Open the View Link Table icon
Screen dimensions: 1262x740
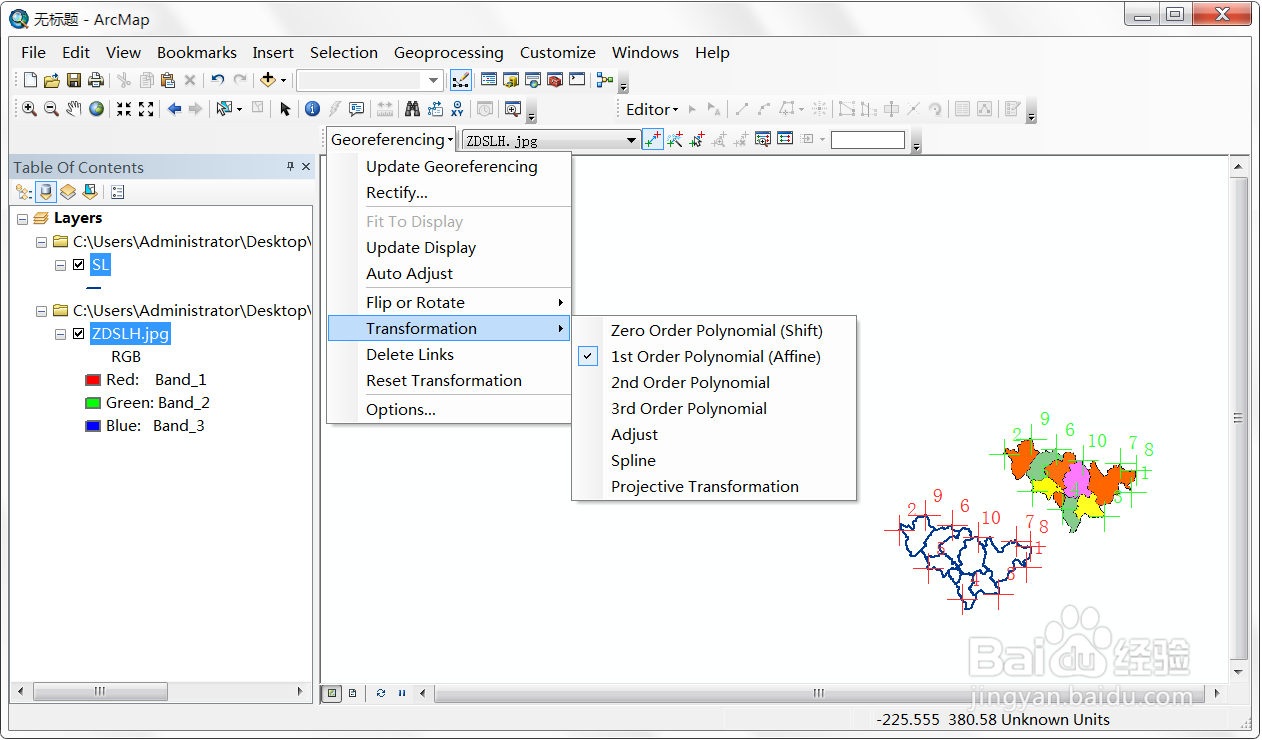click(785, 140)
